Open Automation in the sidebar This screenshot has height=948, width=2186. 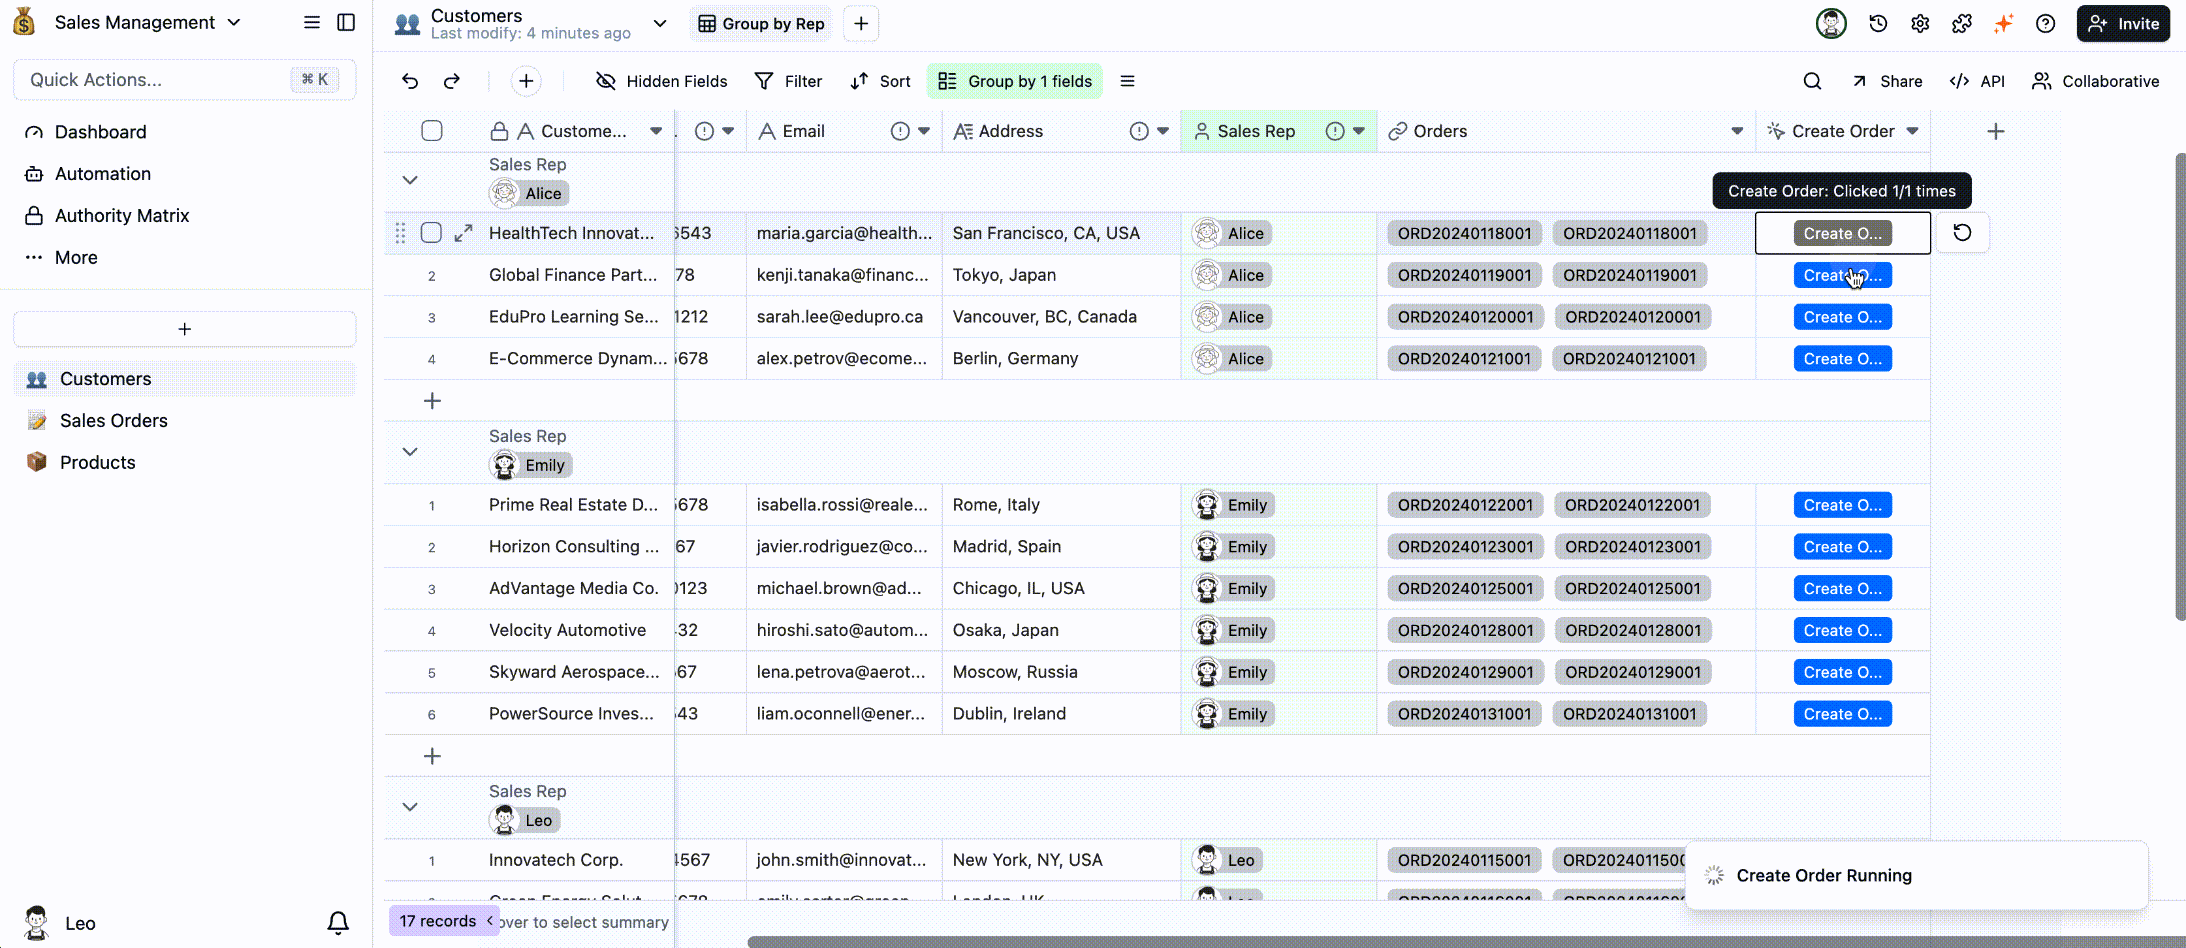(103, 174)
